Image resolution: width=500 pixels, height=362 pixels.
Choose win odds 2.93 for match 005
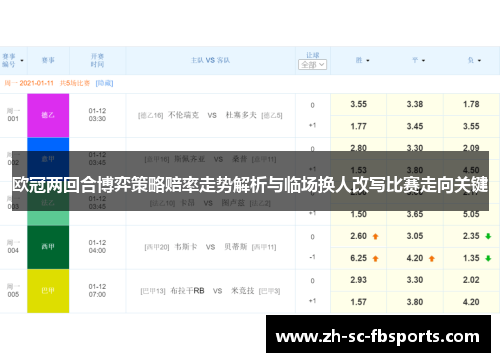pyautogui.click(x=358, y=280)
